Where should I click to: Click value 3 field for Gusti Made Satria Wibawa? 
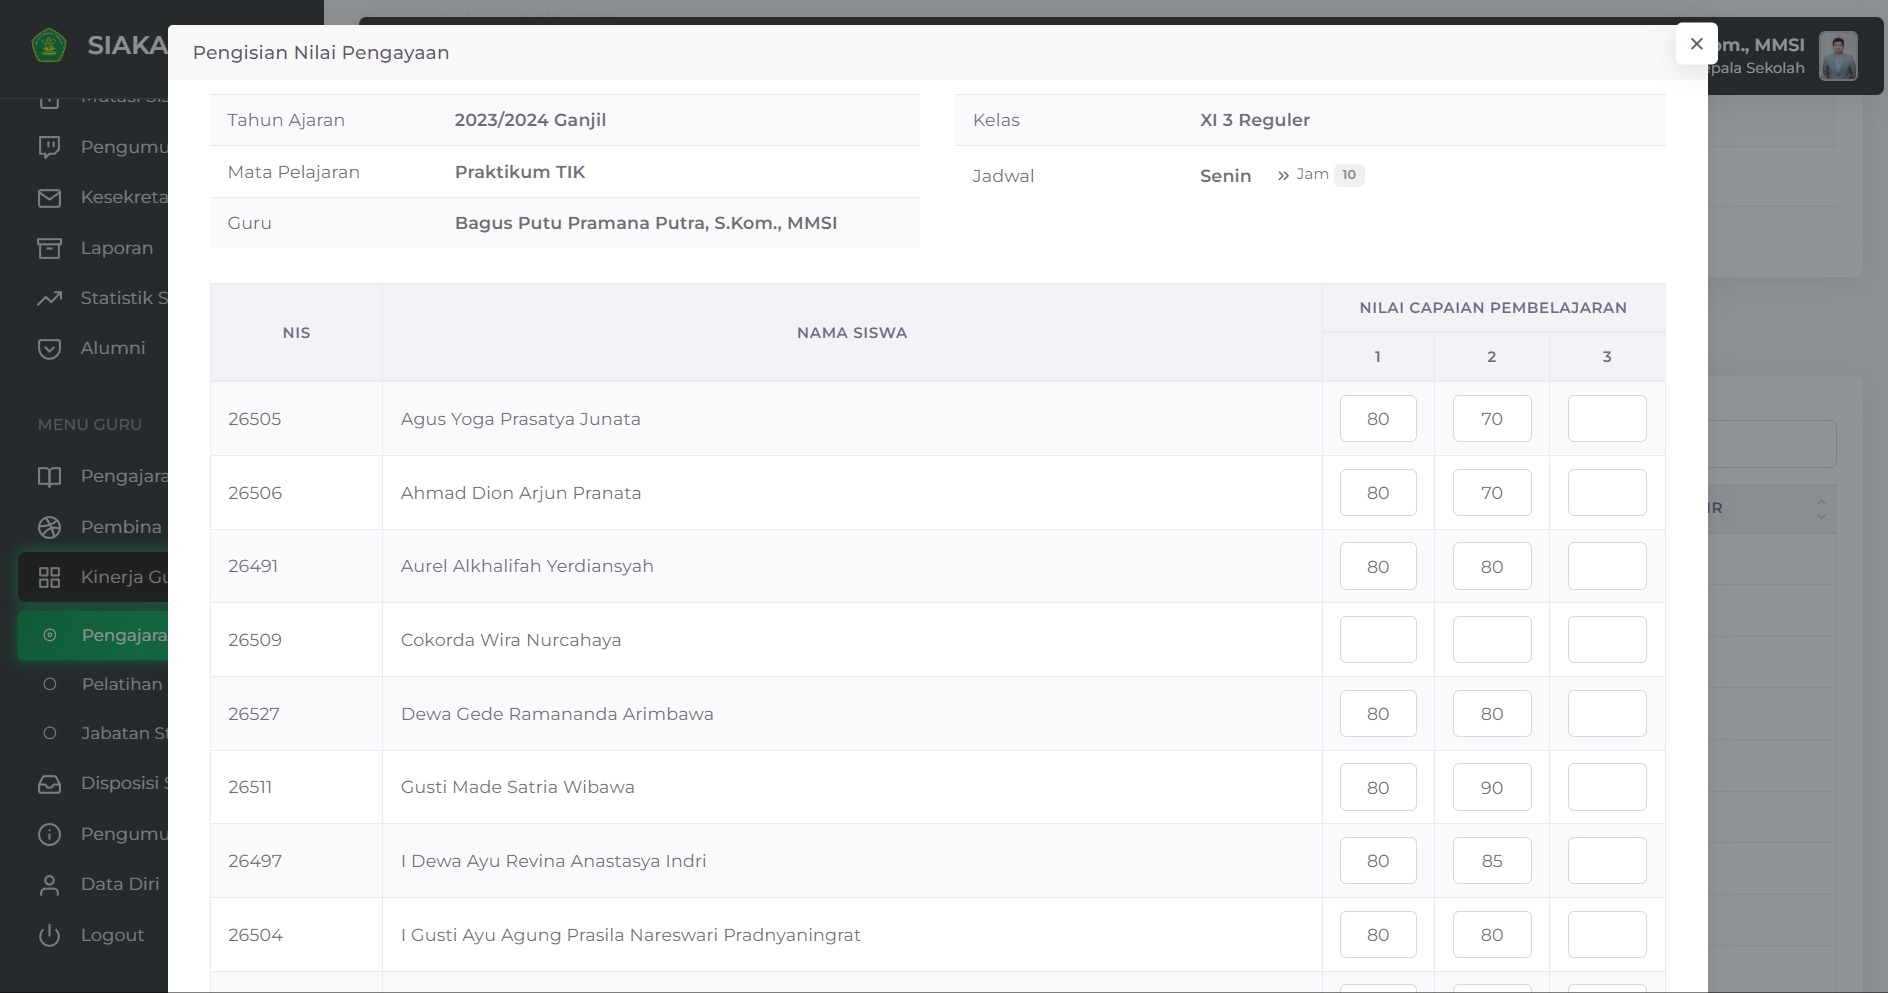(1607, 787)
